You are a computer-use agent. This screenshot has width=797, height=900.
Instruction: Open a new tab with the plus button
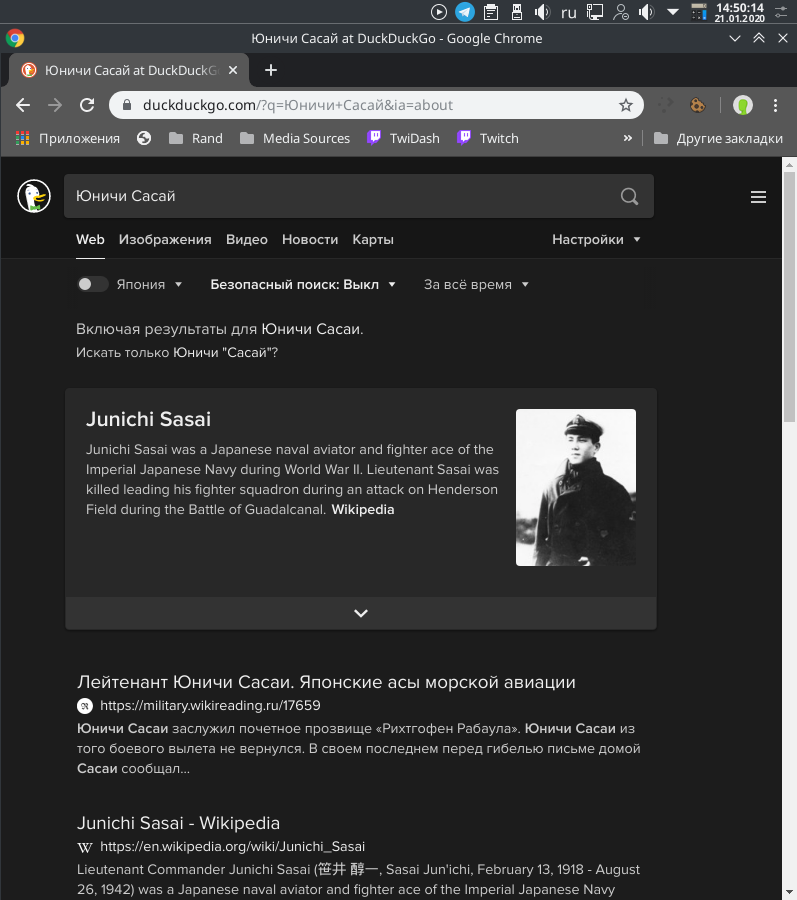click(271, 70)
